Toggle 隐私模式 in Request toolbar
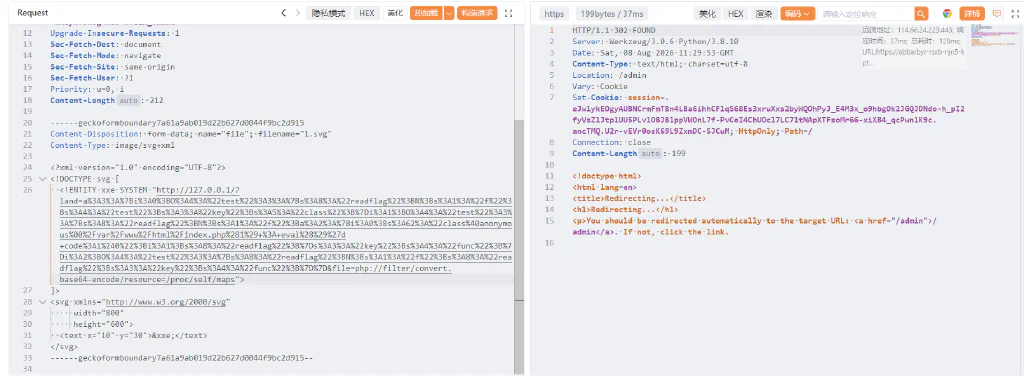The image size is (1024, 380). pyautogui.click(x=328, y=13)
